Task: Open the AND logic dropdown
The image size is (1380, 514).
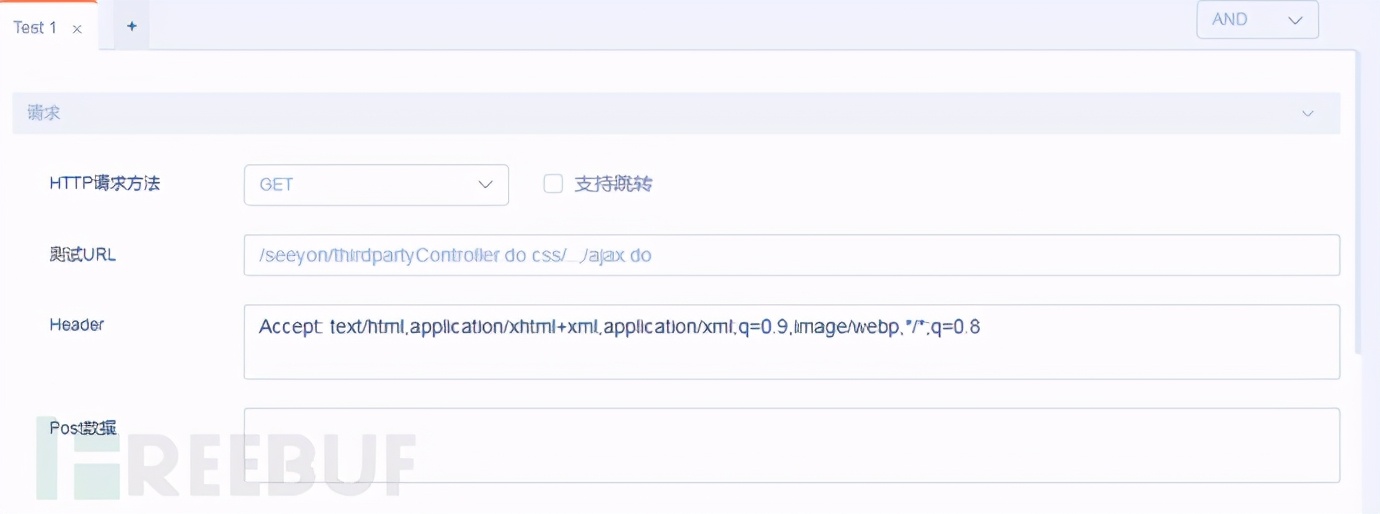Action: [1256, 20]
